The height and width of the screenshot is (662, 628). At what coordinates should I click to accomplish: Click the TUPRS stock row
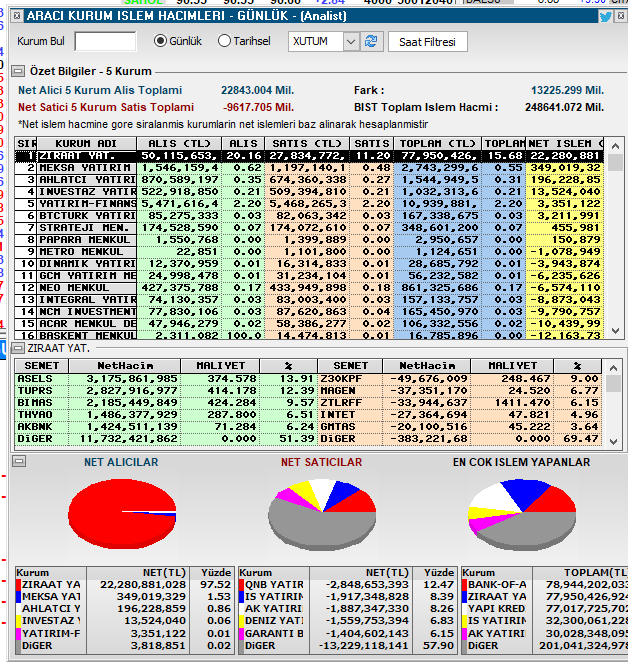(166, 391)
